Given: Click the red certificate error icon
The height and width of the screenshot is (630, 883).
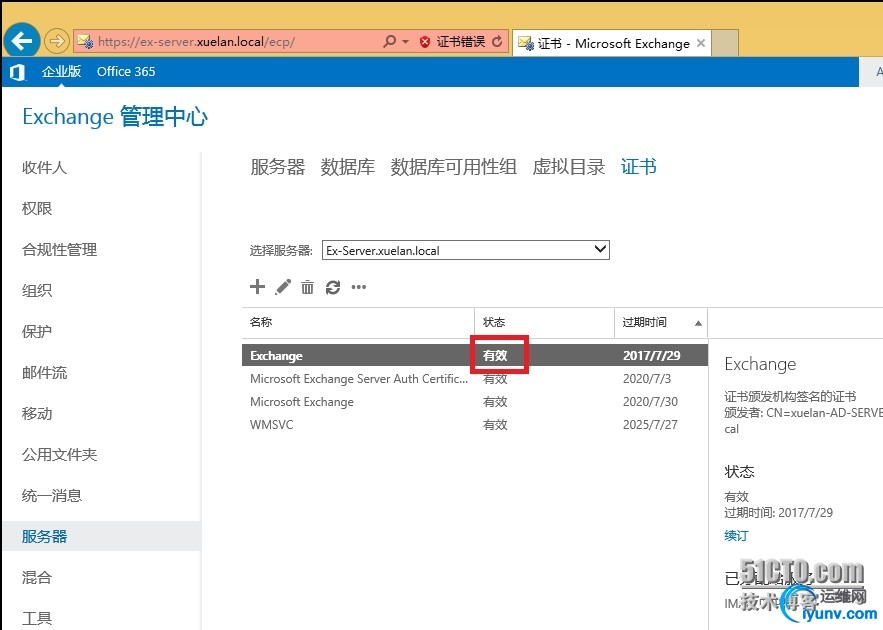Looking at the screenshot, I should [425, 42].
